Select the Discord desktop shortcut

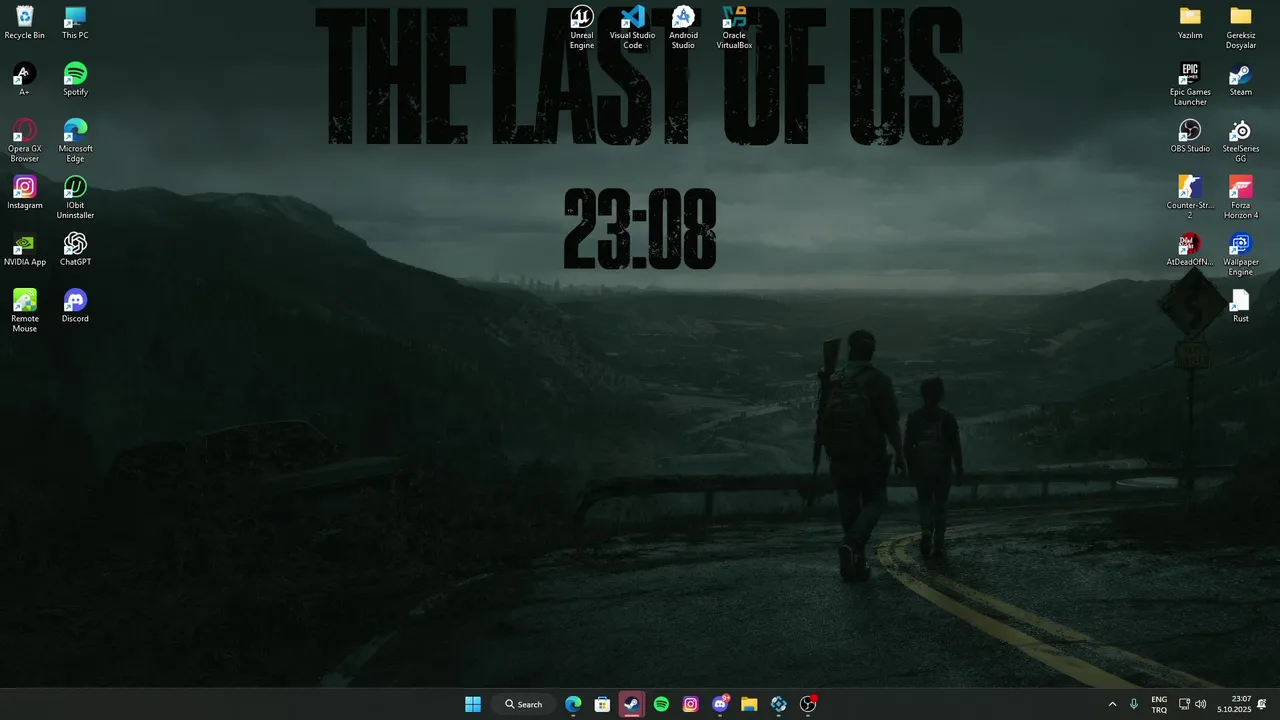75,306
